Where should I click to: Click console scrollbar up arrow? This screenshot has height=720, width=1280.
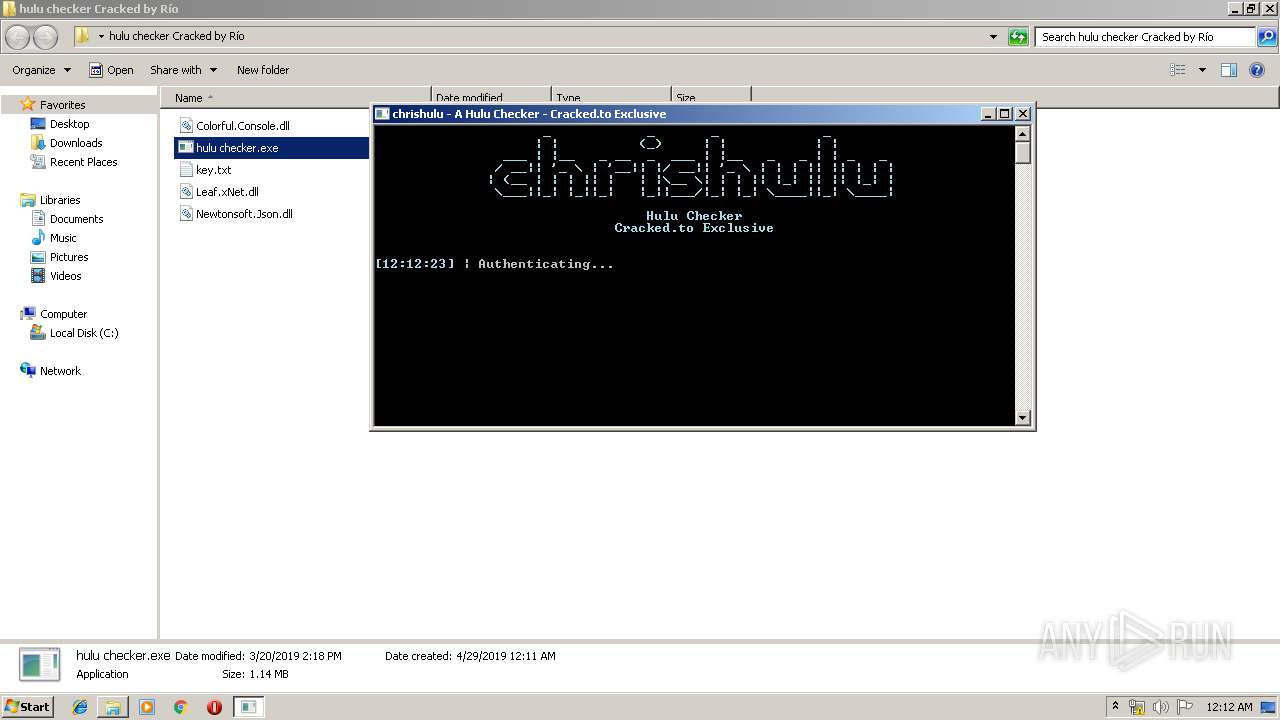tap(1022, 132)
